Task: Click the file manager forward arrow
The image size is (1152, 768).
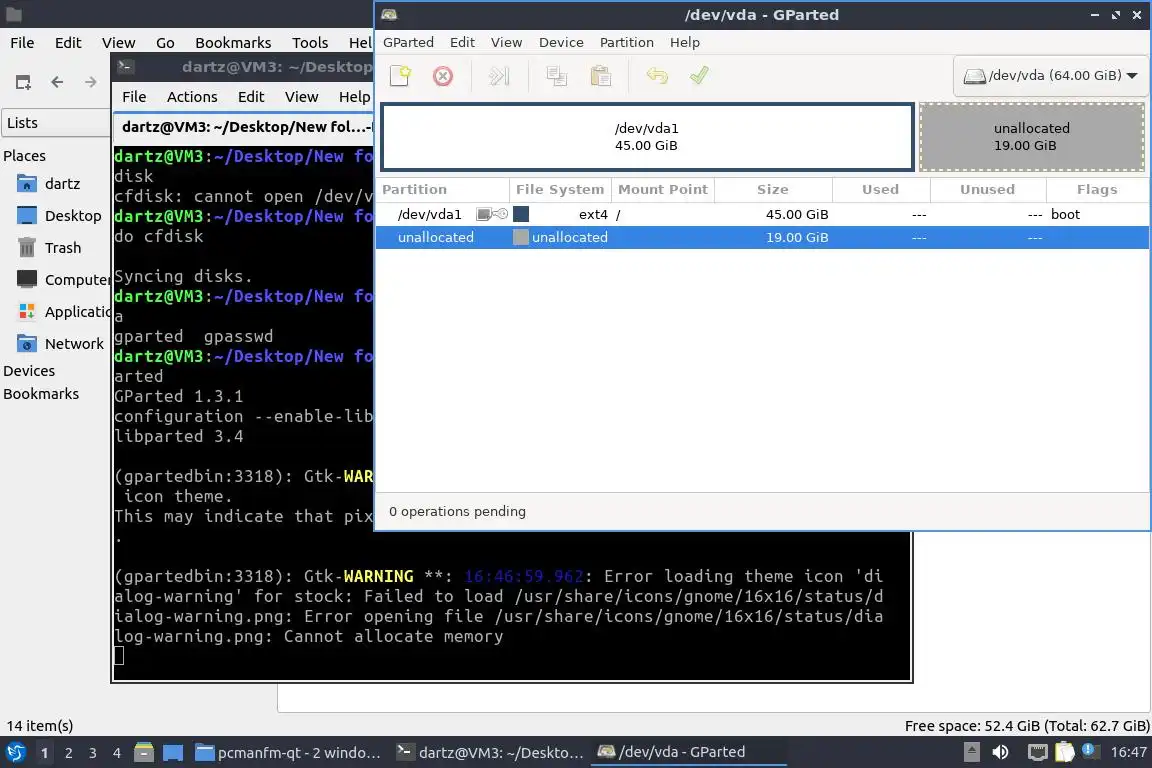Action: pos(90,82)
